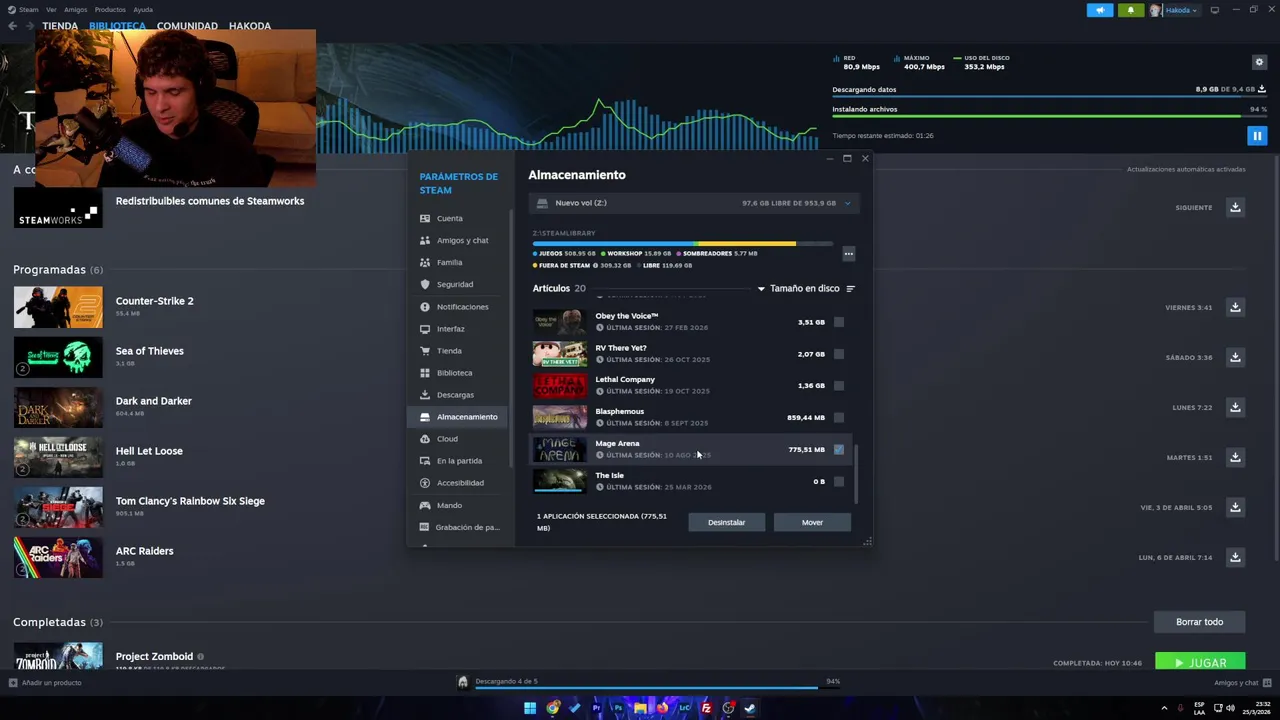Click Añadir un producto plus icon

(x=13, y=683)
